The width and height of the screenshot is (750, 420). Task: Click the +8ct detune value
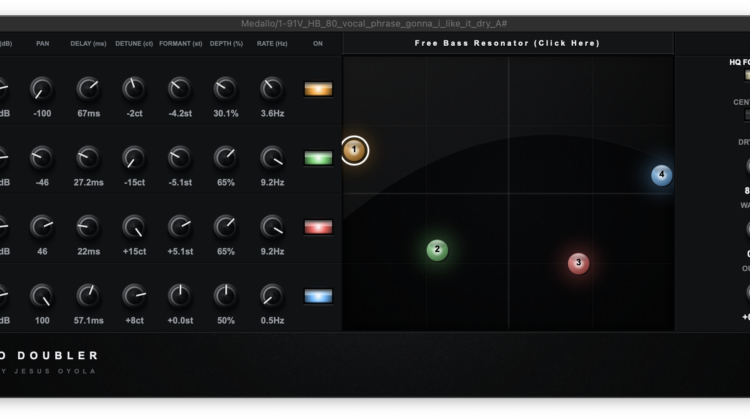click(134, 321)
